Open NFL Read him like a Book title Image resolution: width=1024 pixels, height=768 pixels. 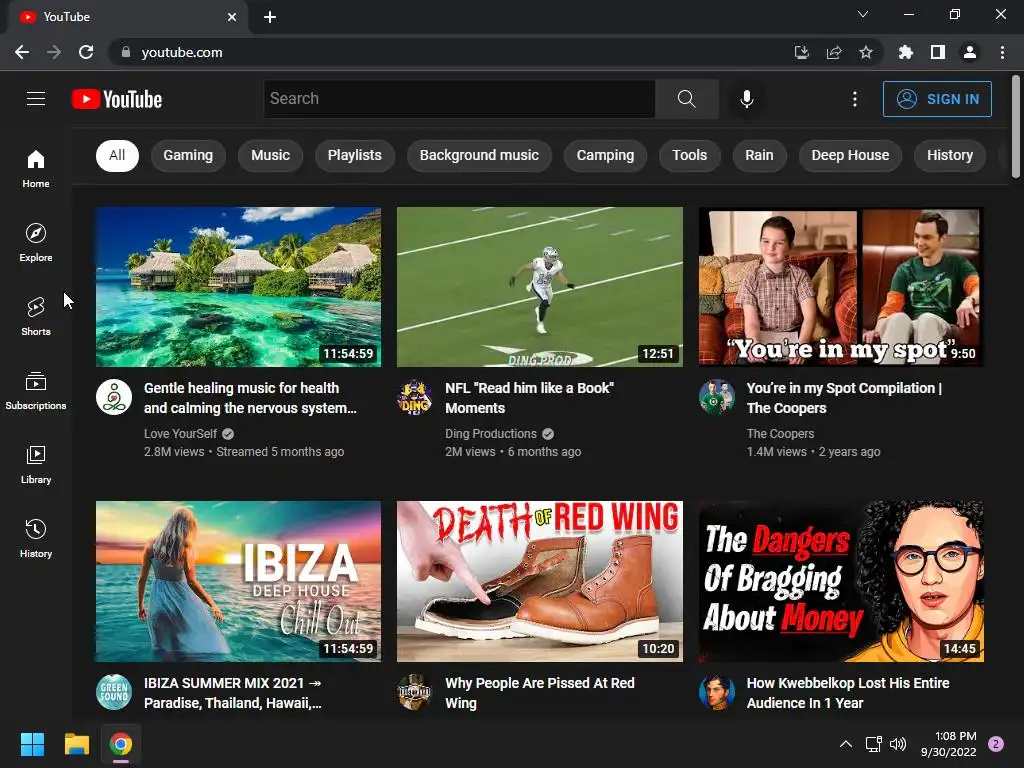click(x=530, y=398)
